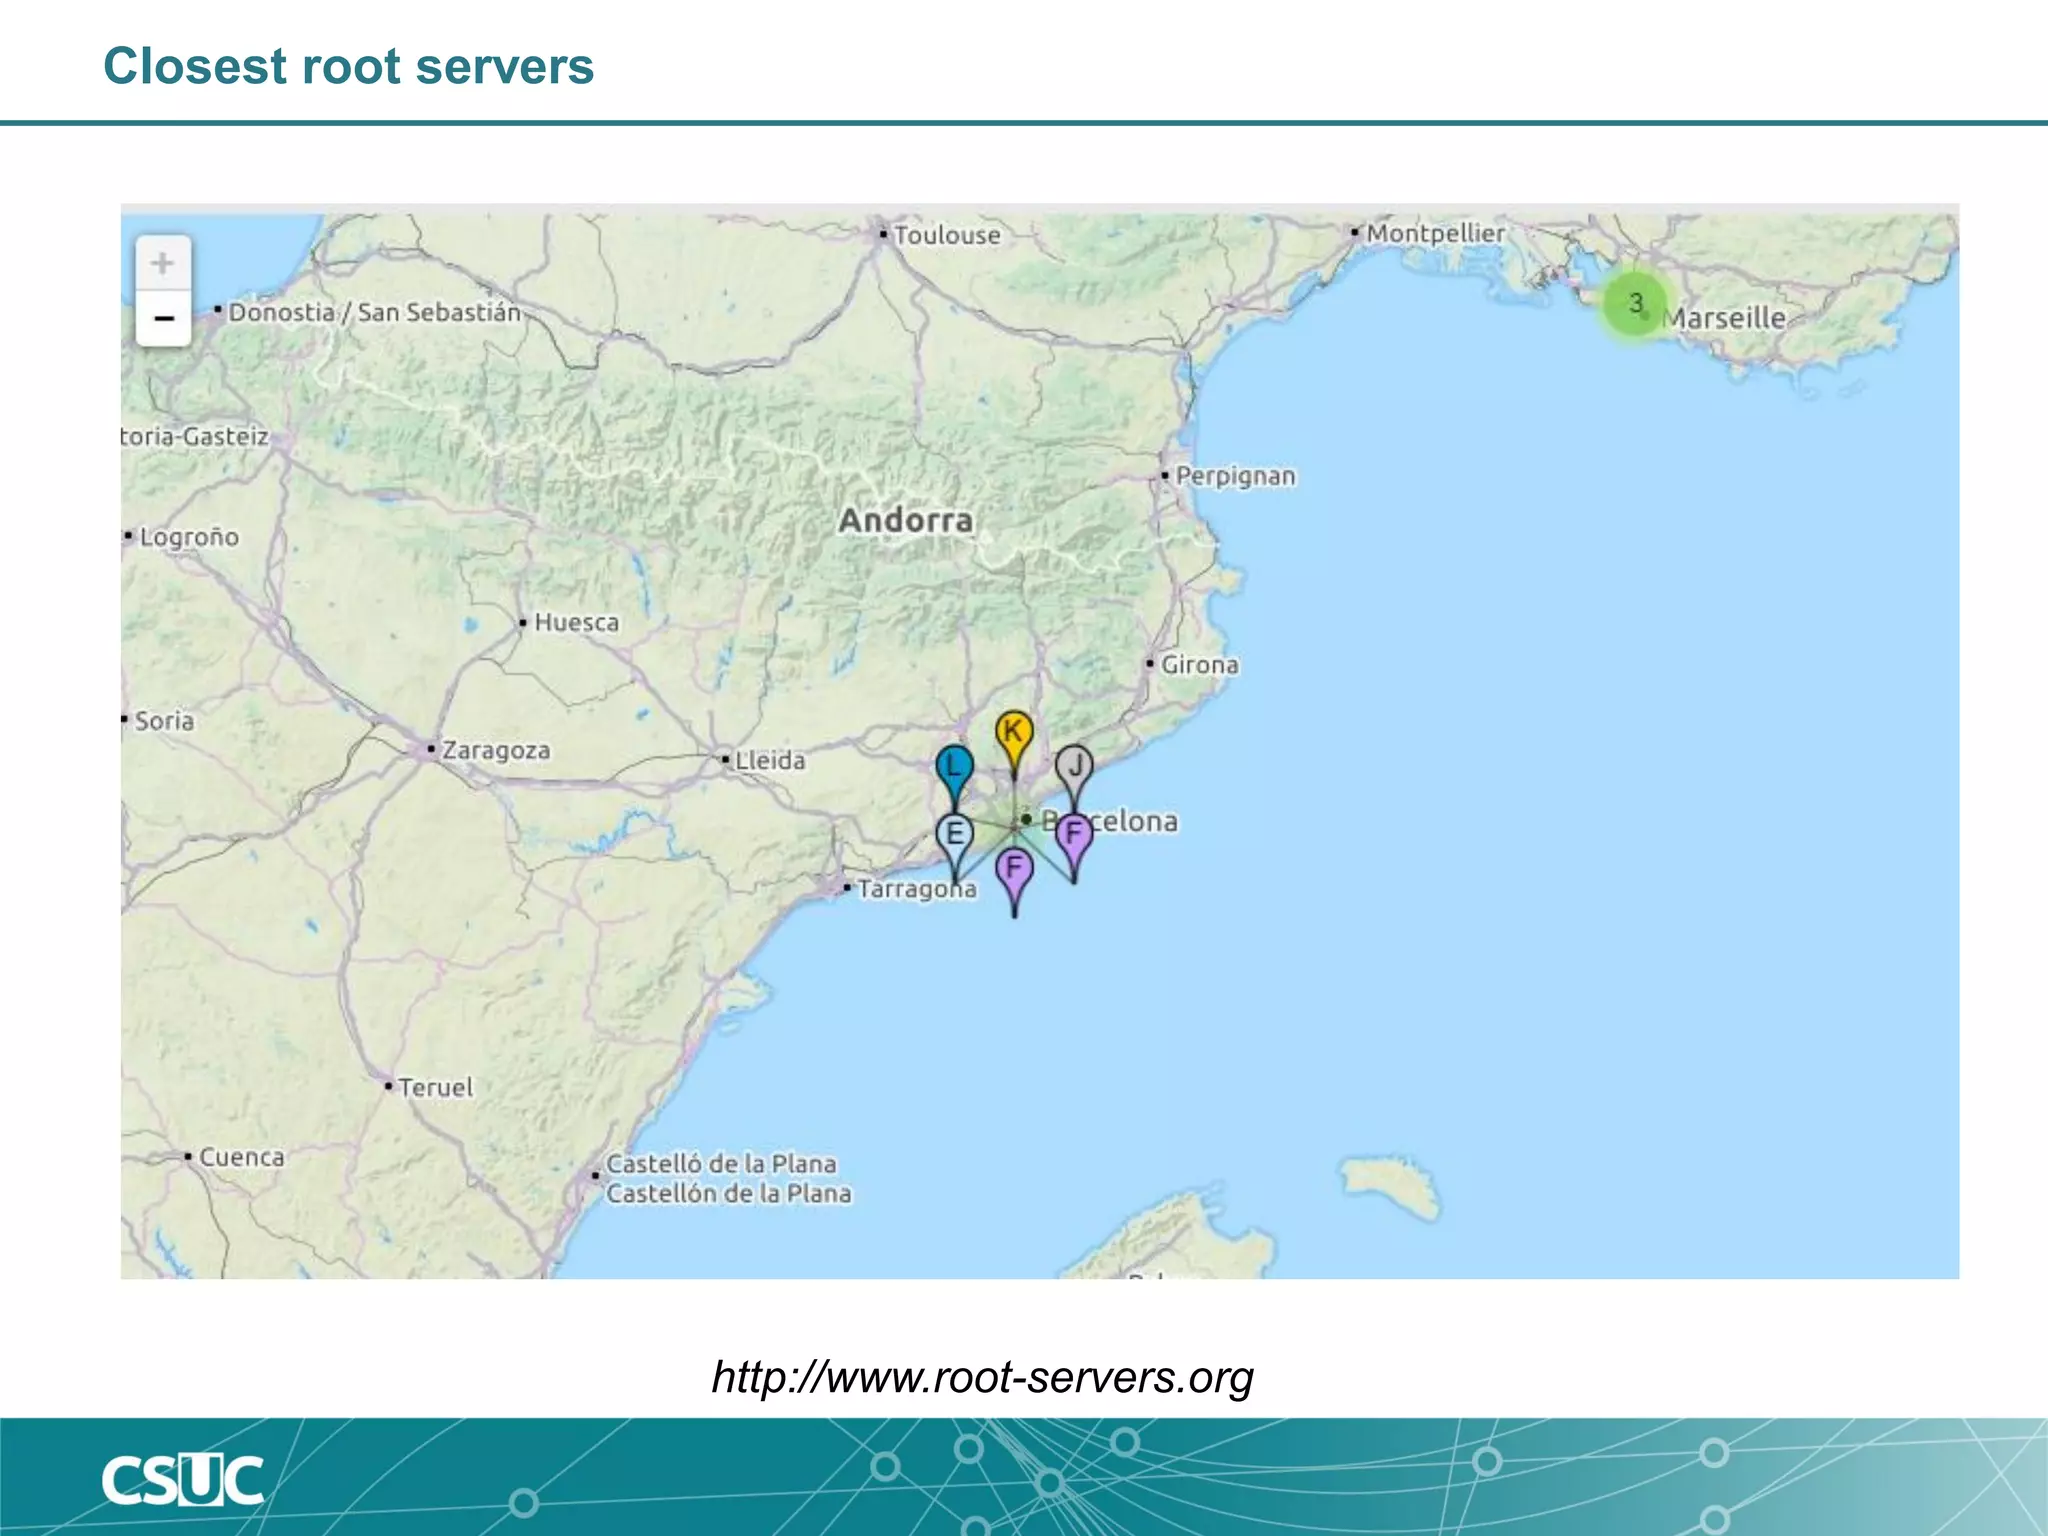Click the Lleida city label

(x=770, y=761)
